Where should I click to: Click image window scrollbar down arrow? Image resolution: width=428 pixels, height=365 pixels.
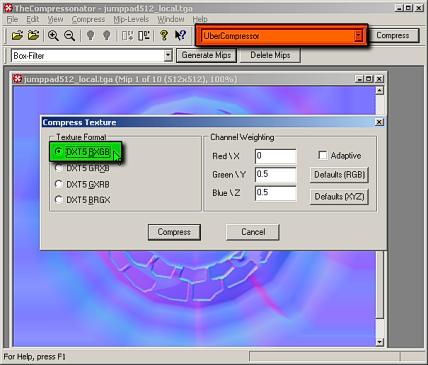380,342
